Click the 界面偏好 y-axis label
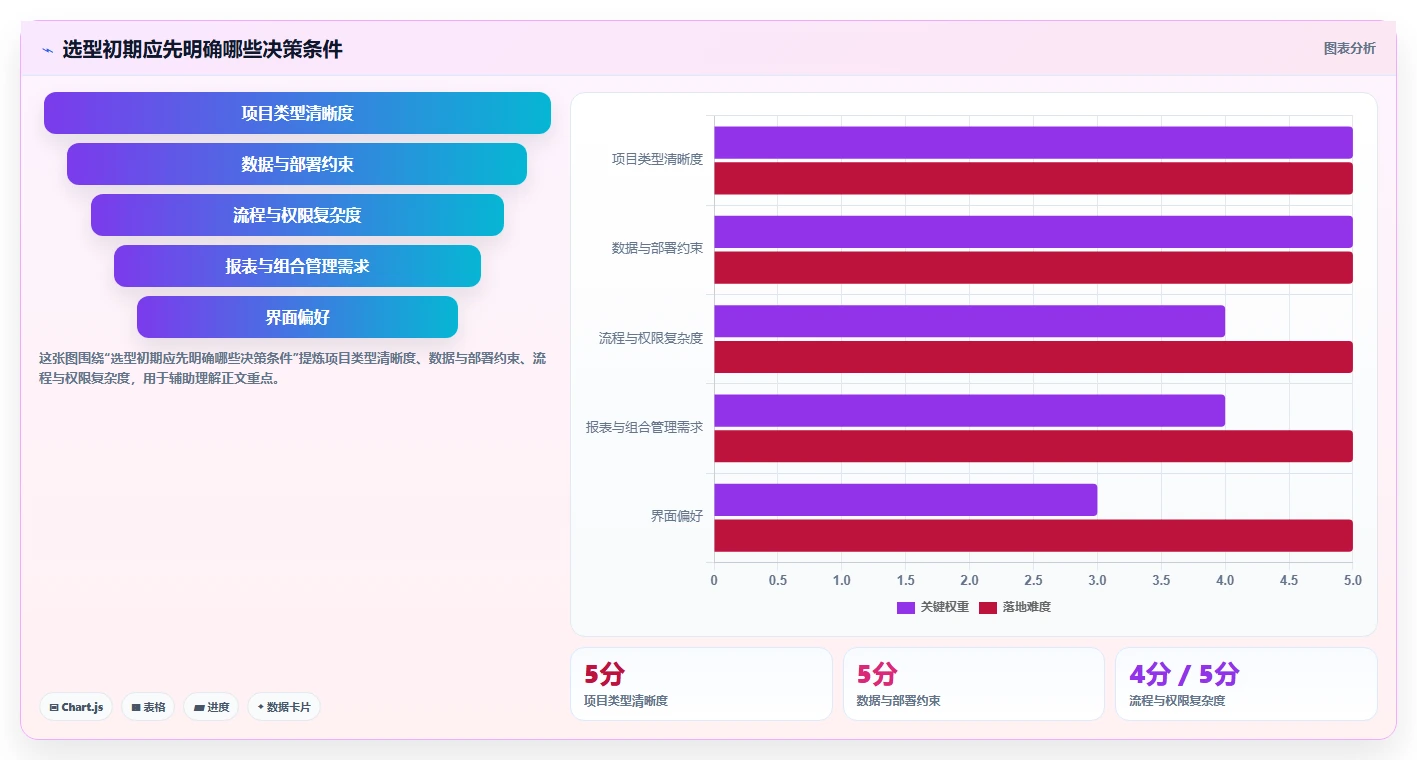 tap(677, 516)
